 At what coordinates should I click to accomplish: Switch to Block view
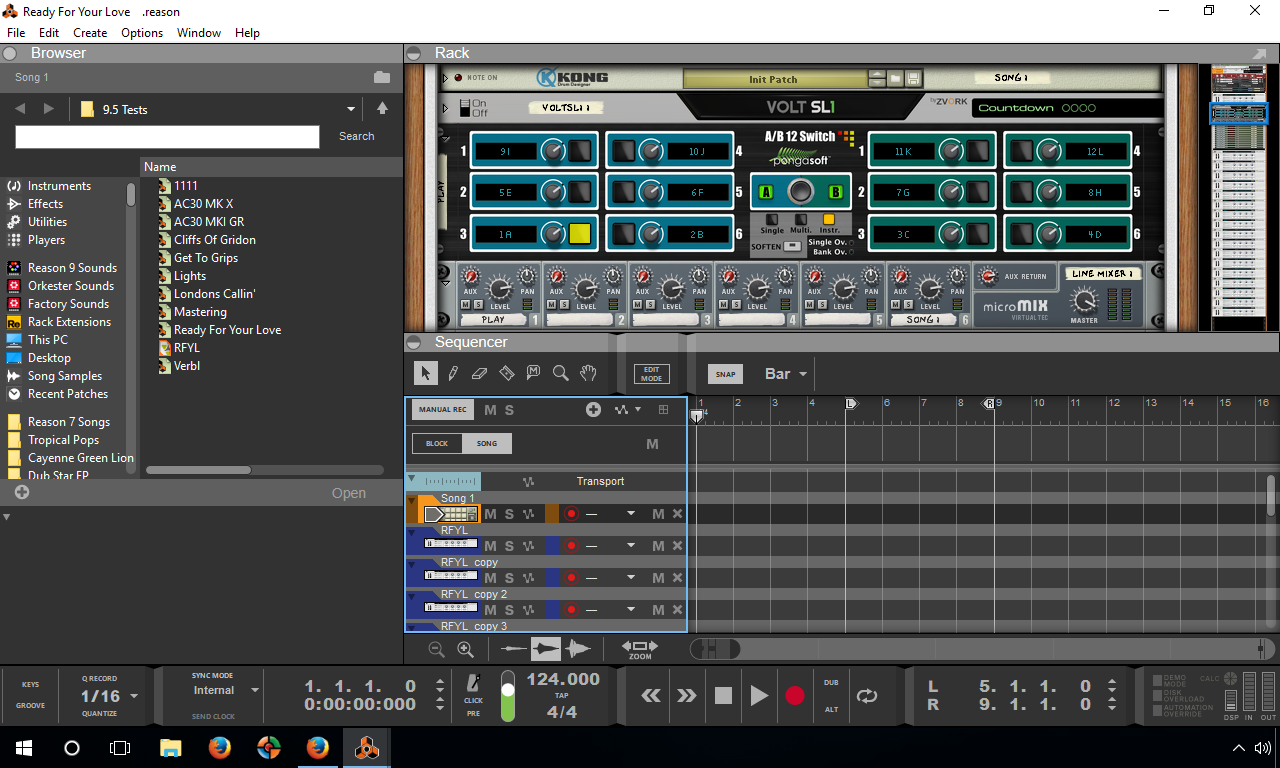coord(437,444)
